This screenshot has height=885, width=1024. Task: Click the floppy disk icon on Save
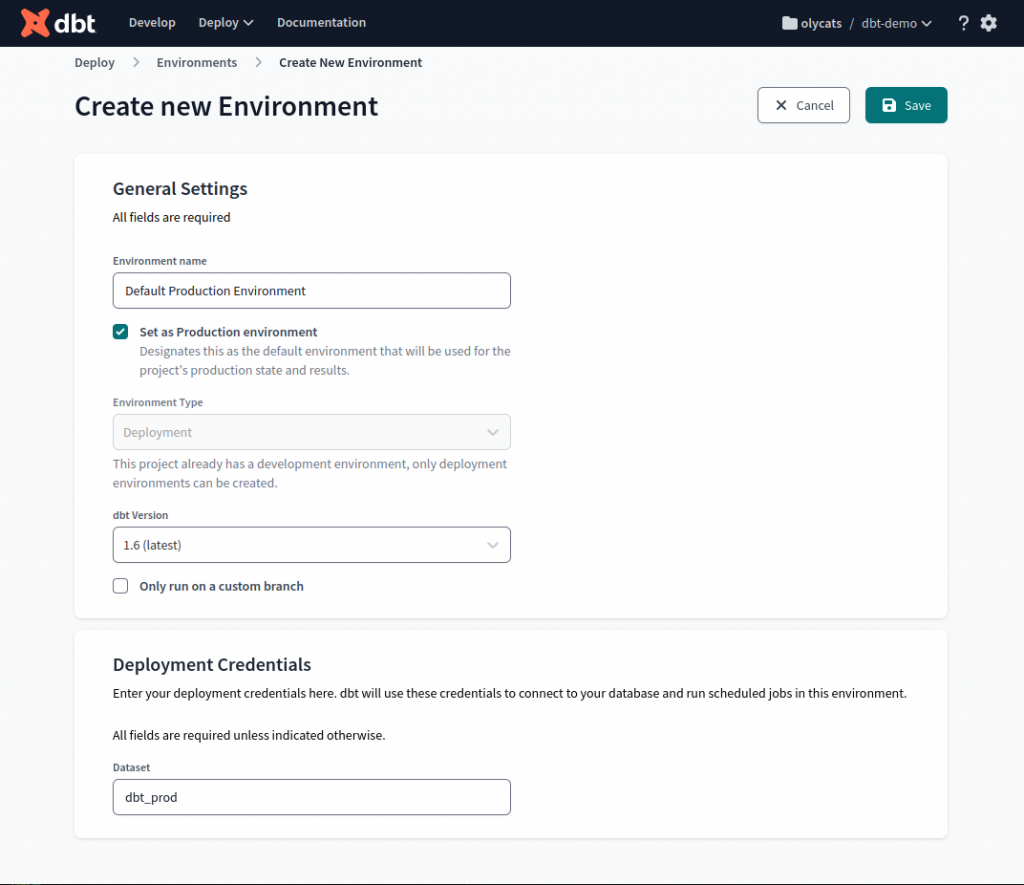click(x=889, y=105)
